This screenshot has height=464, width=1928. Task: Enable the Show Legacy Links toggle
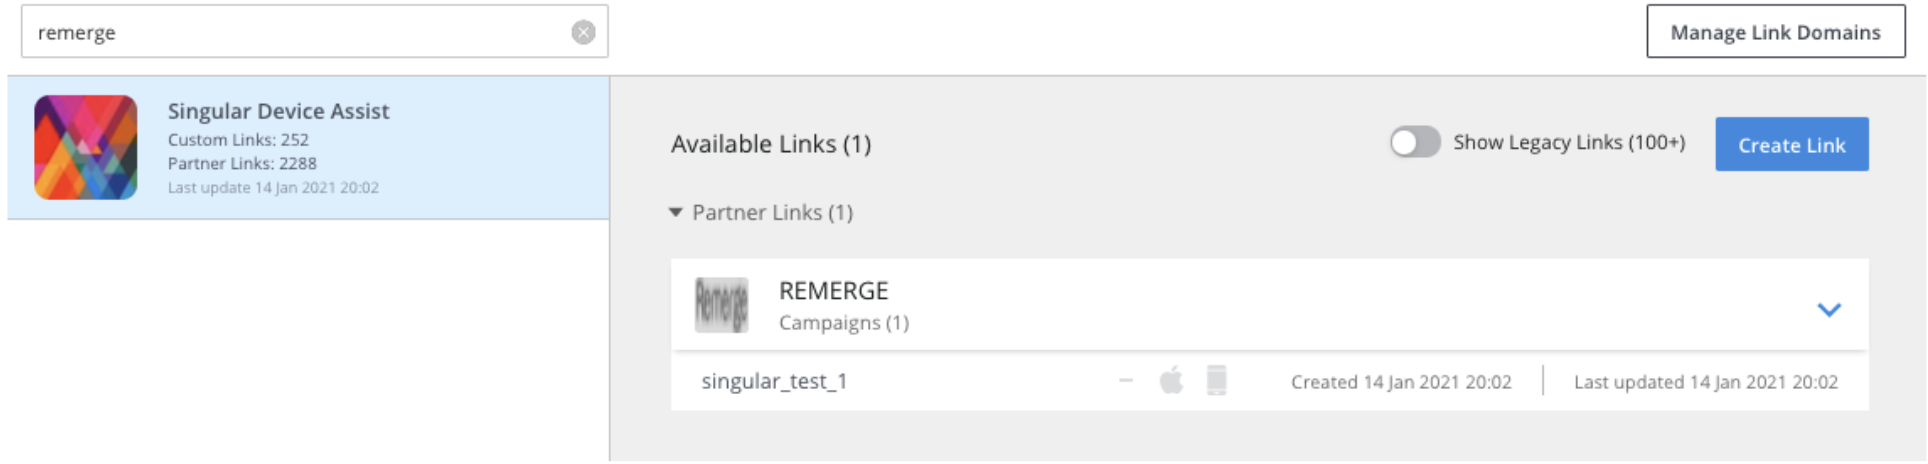(x=1414, y=142)
